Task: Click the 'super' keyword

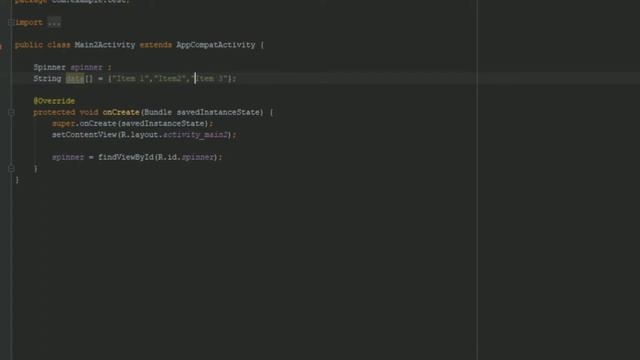Action: click(63, 123)
